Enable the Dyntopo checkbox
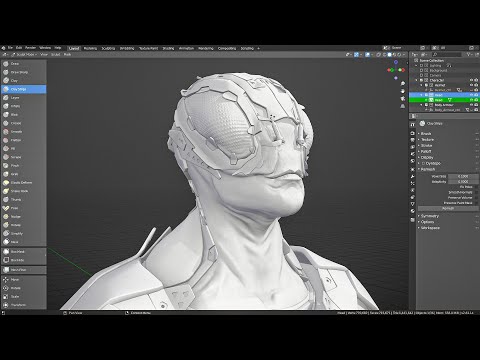Viewport: 480px width, 360px height. coord(423,163)
